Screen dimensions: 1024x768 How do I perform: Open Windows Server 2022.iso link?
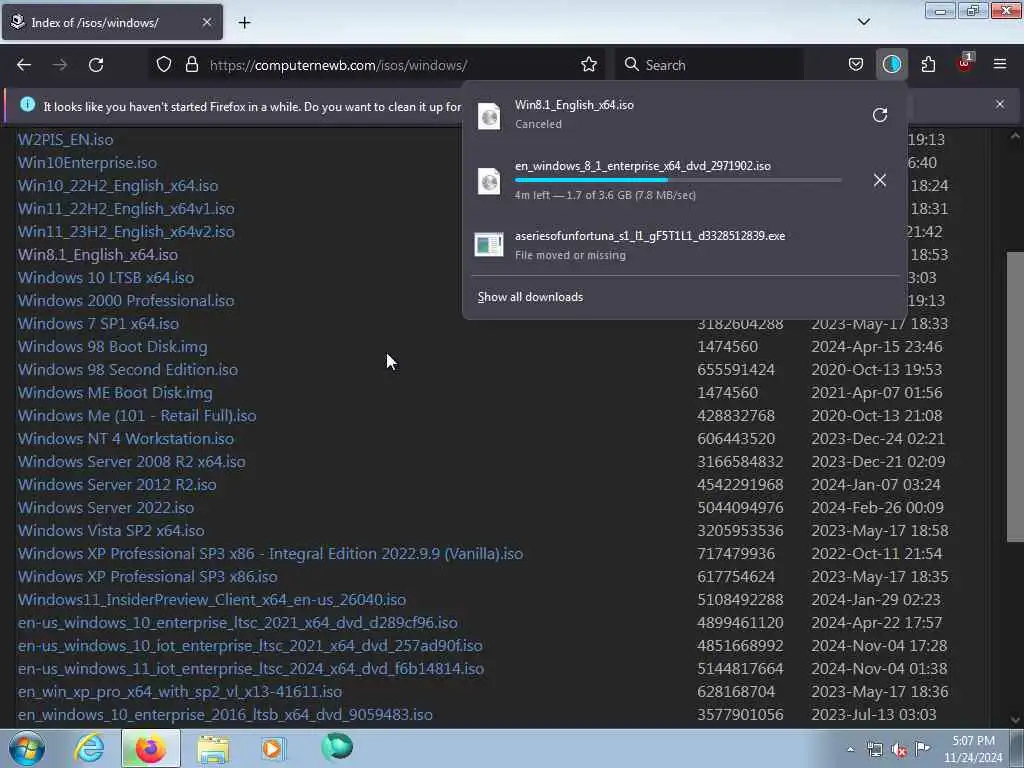[x=106, y=507]
